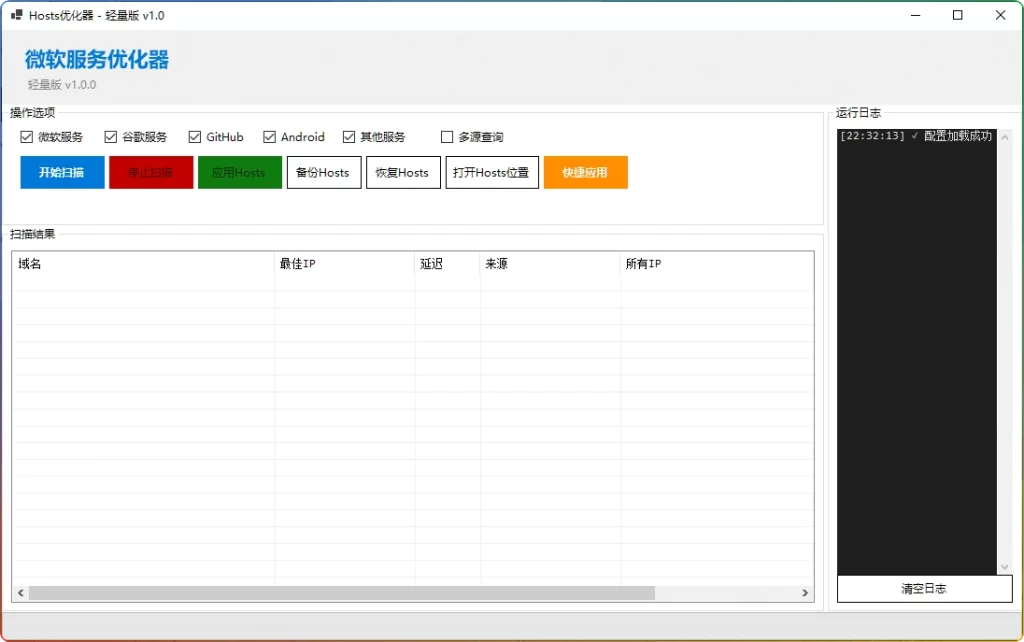Uncheck the 微软服务 checkbox
This screenshot has width=1024, height=642.
(x=25, y=136)
